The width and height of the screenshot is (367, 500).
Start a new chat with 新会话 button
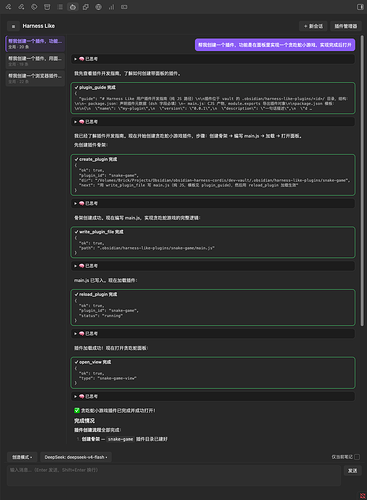tap(313, 26)
